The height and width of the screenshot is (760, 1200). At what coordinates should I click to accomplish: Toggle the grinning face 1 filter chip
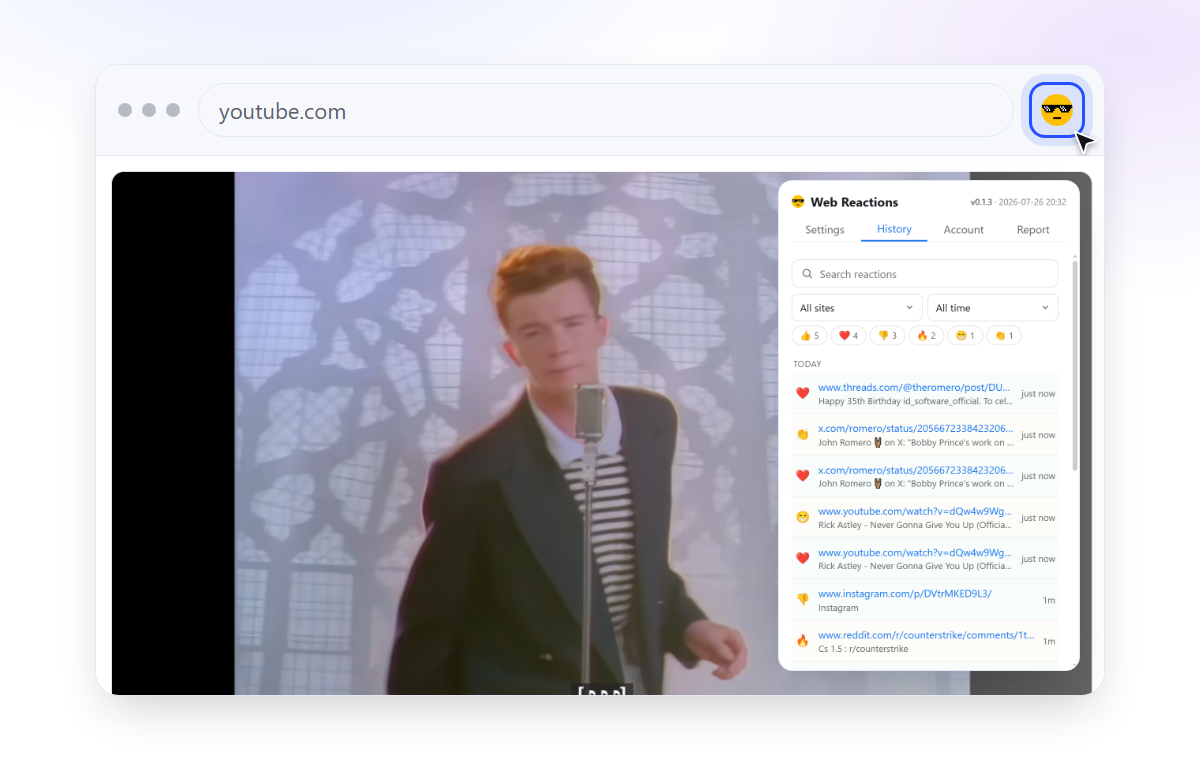[964, 336]
